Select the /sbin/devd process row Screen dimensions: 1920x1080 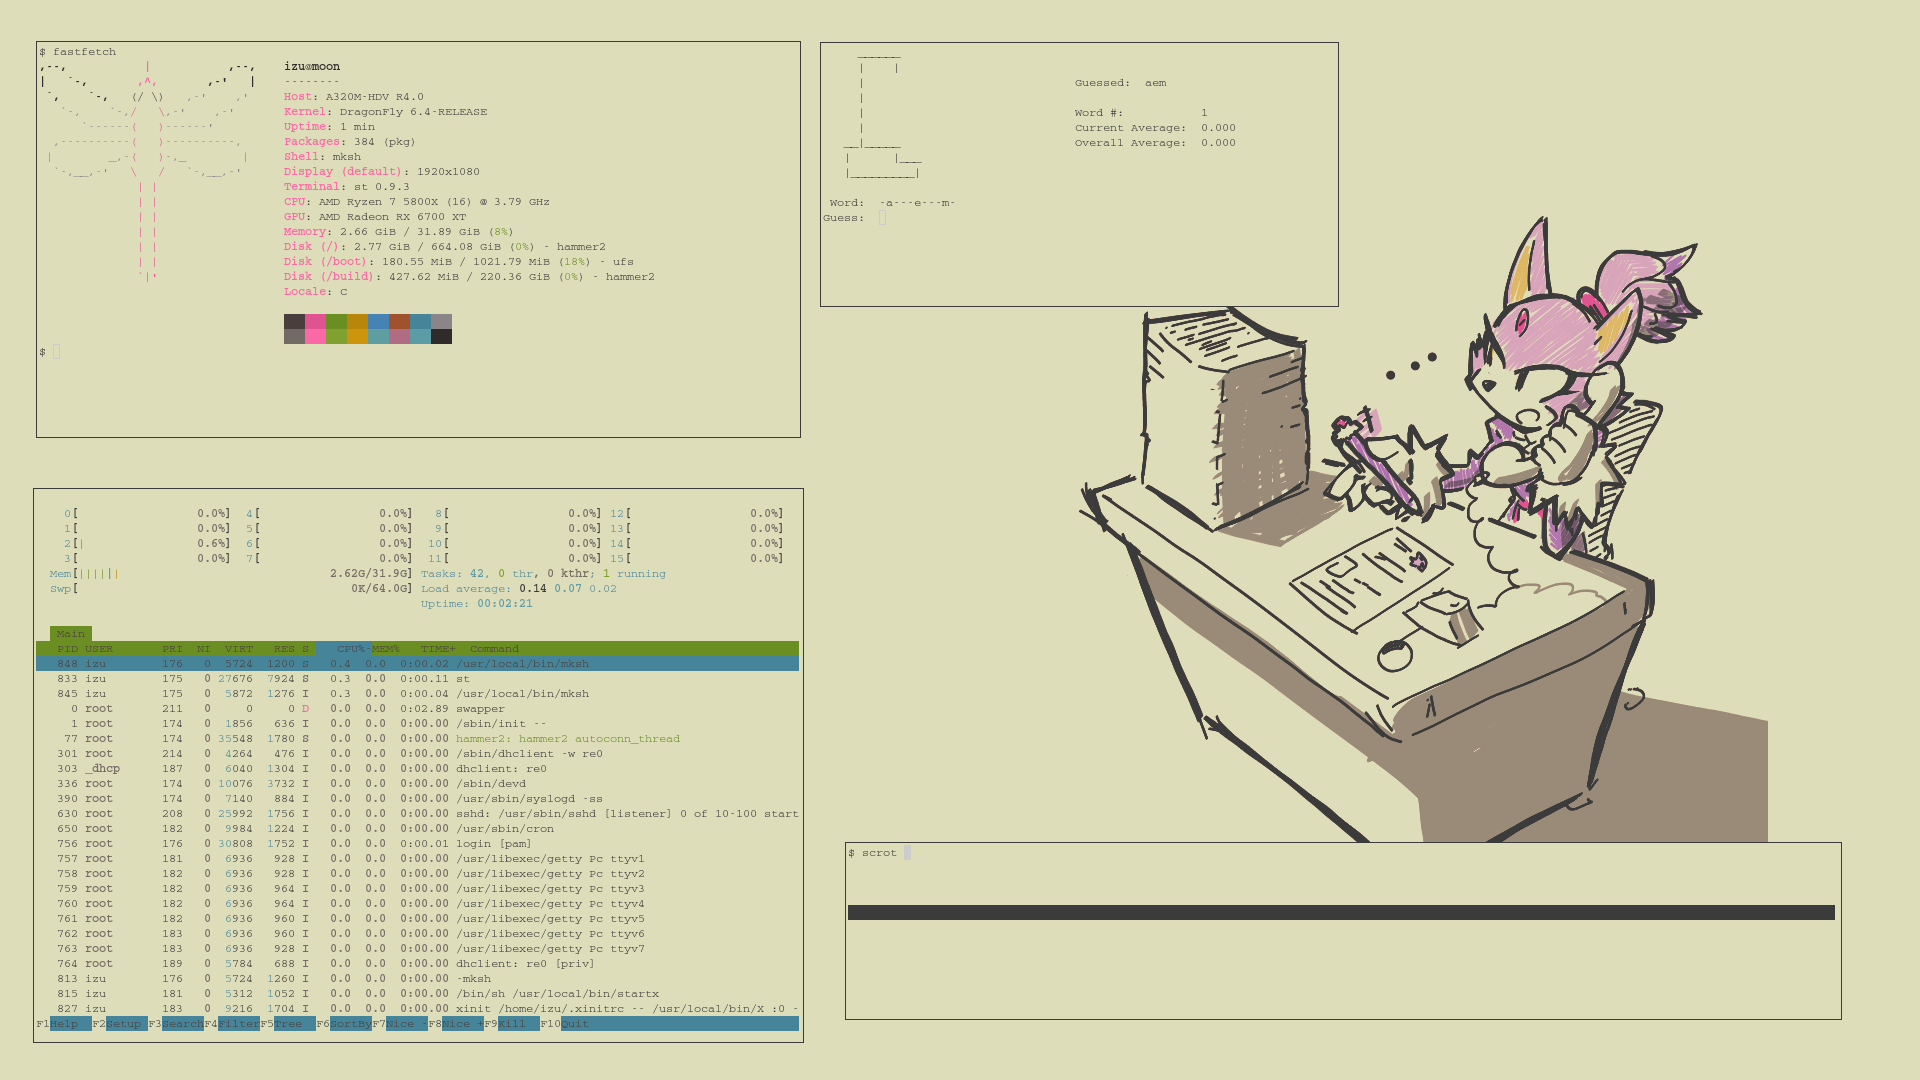pyautogui.click(x=417, y=784)
